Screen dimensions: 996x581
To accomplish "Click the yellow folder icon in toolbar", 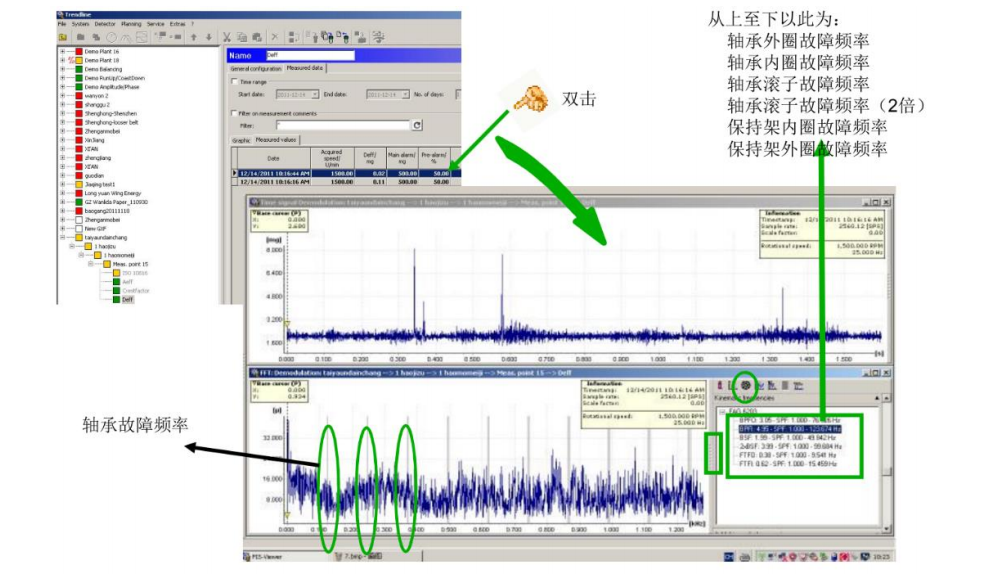I will 64,37.
